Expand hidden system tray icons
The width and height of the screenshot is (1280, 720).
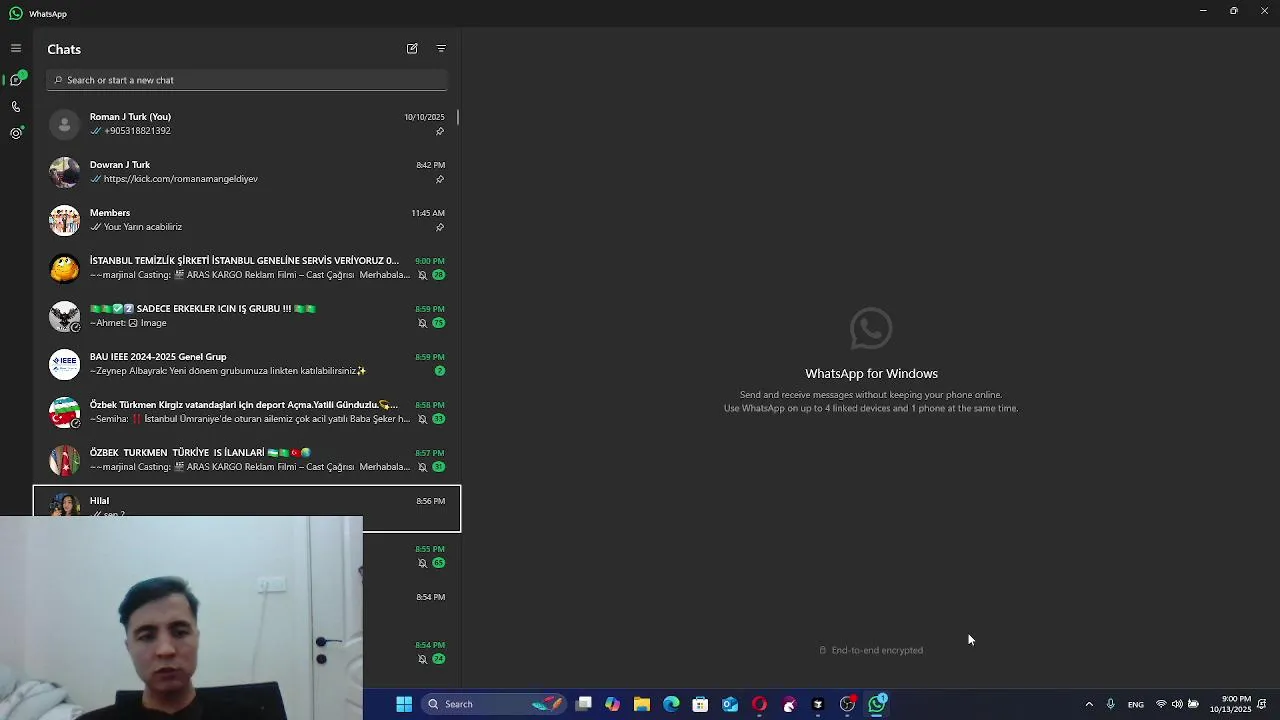[1089, 704]
